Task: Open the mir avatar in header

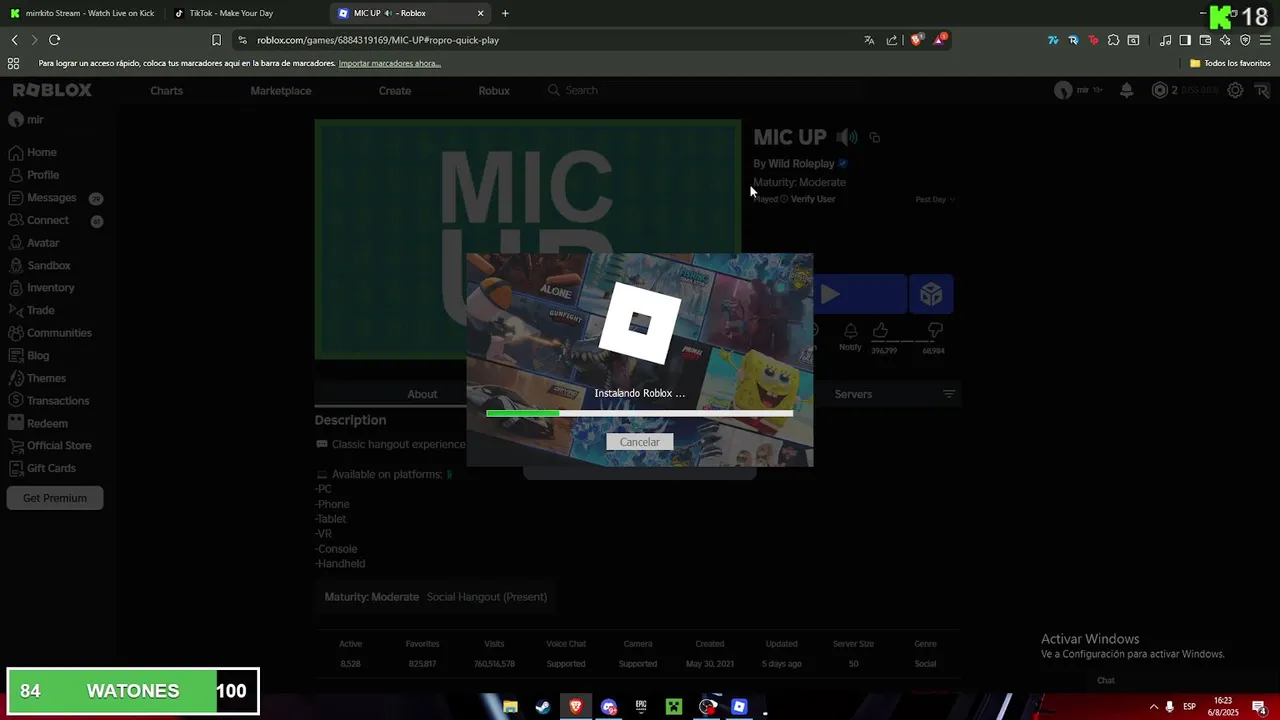Action: coord(1063,90)
